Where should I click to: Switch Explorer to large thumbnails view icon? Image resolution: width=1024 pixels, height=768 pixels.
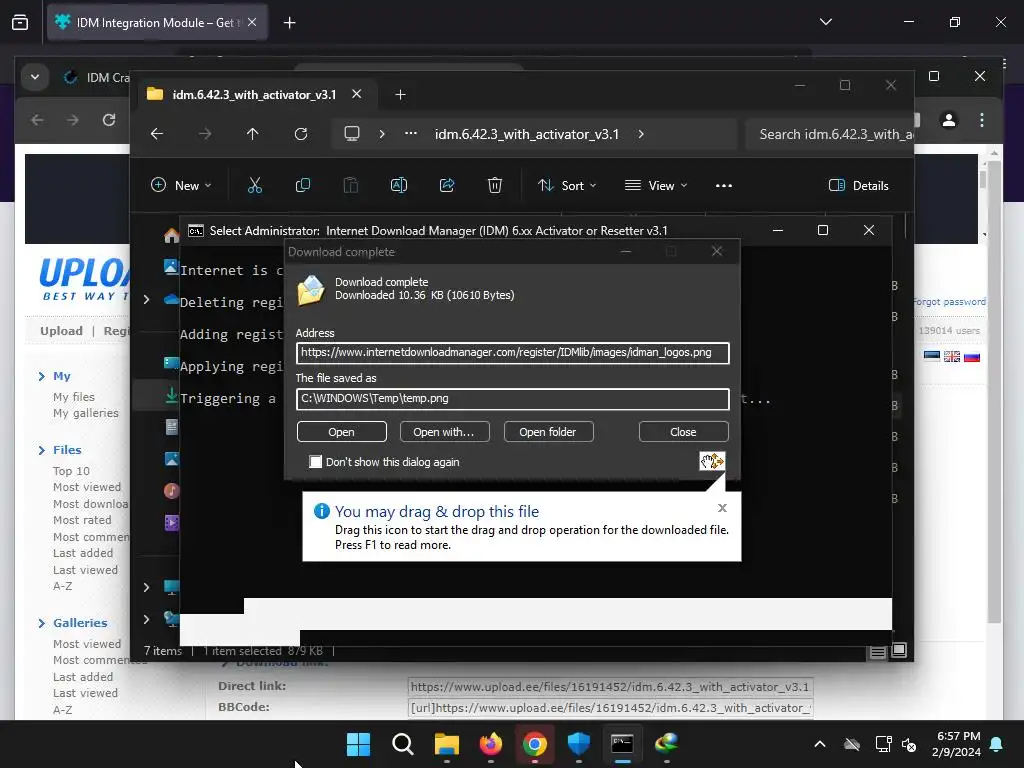pos(899,650)
